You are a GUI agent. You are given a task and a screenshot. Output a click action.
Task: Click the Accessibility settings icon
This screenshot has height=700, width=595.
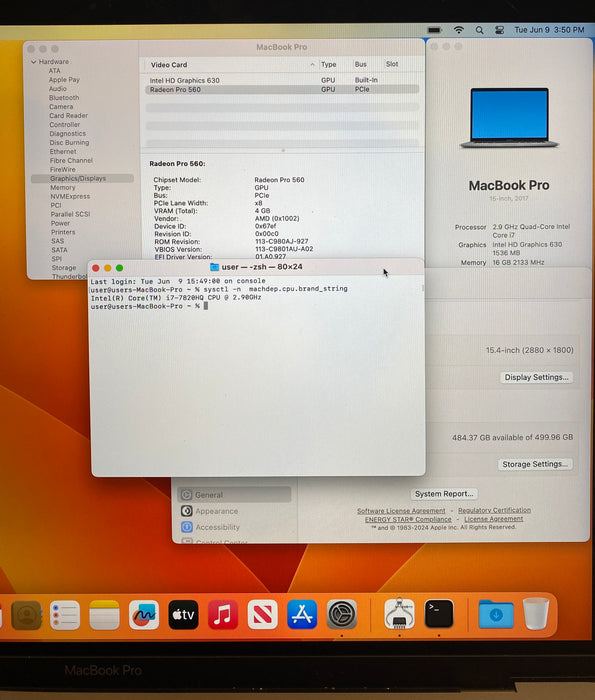[x=187, y=527]
